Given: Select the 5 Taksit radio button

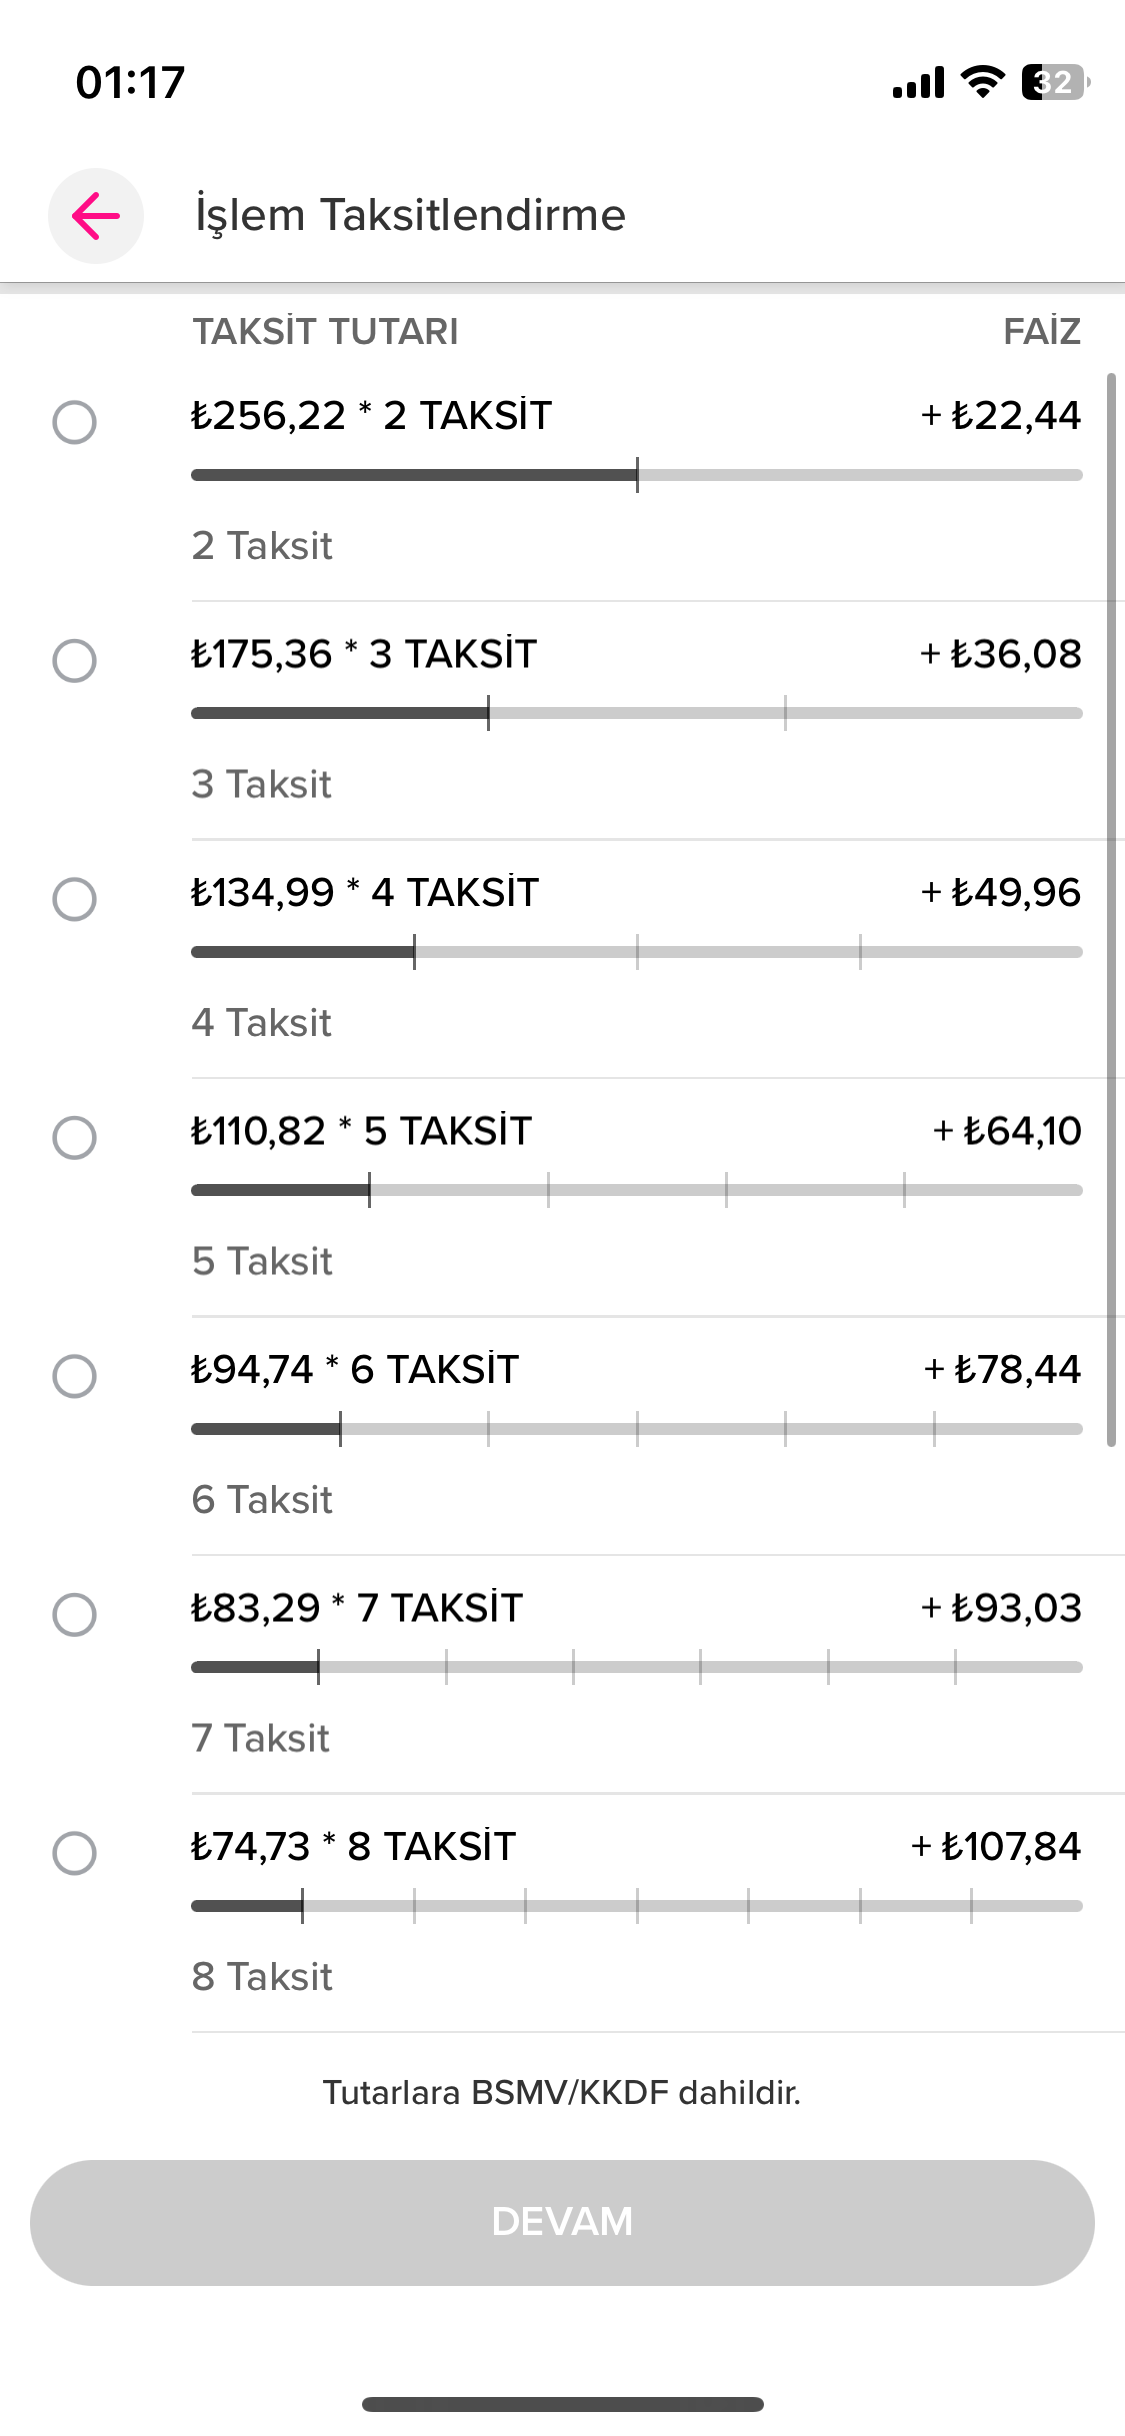Looking at the screenshot, I should pyautogui.click(x=74, y=1138).
